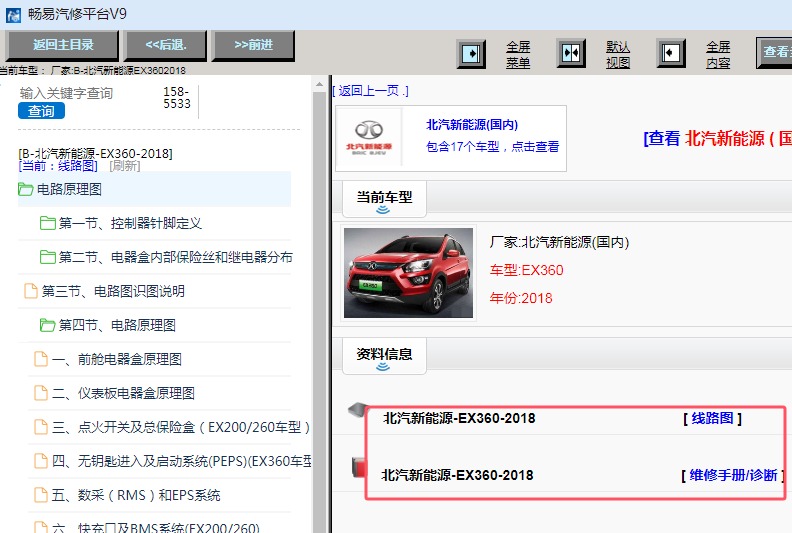Click the blue 查询 search button

point(41,111)
